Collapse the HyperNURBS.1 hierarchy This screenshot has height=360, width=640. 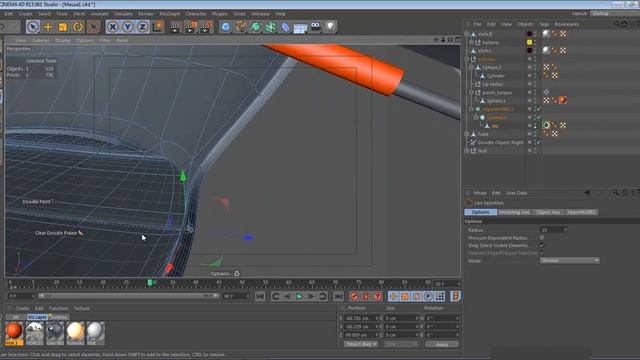coord(471,109)
